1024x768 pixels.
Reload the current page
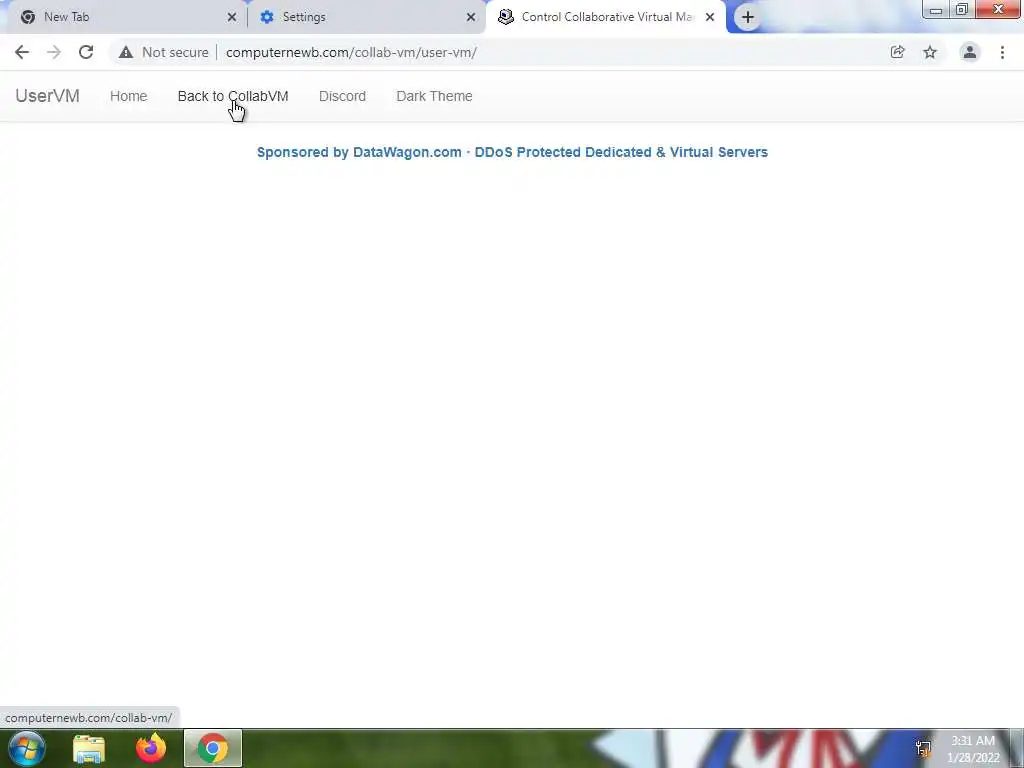coord(86,52)
